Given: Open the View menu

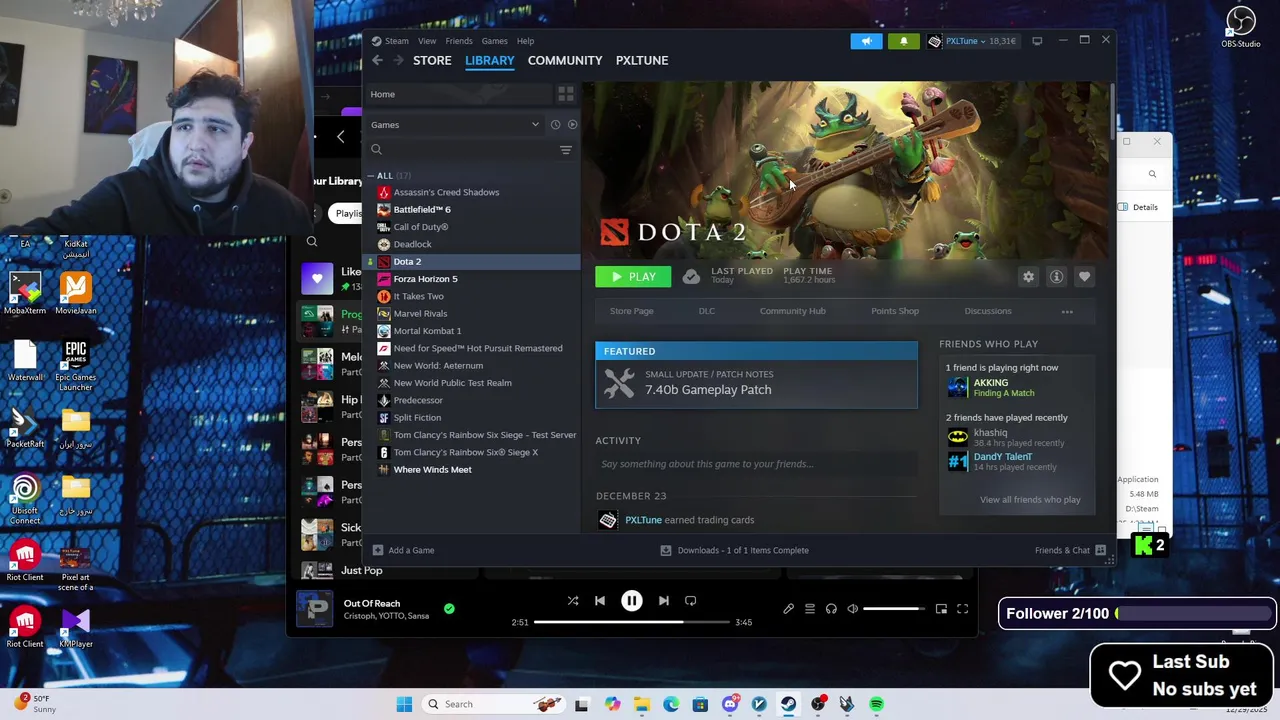Looking at the screenshot, I should coord(427,41).
